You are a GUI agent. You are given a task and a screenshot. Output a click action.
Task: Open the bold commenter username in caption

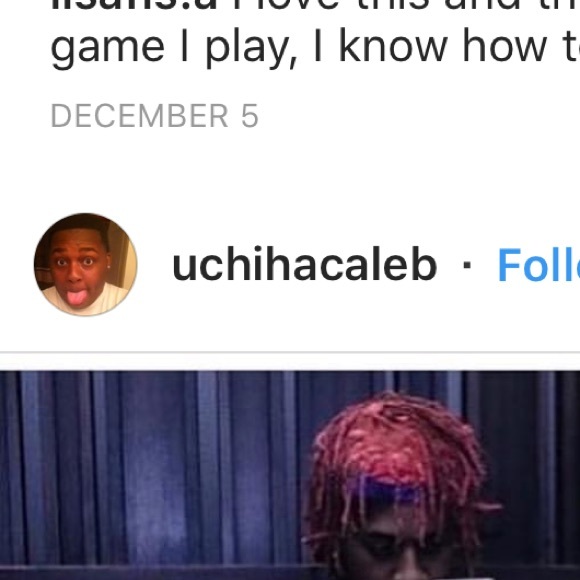134,5
